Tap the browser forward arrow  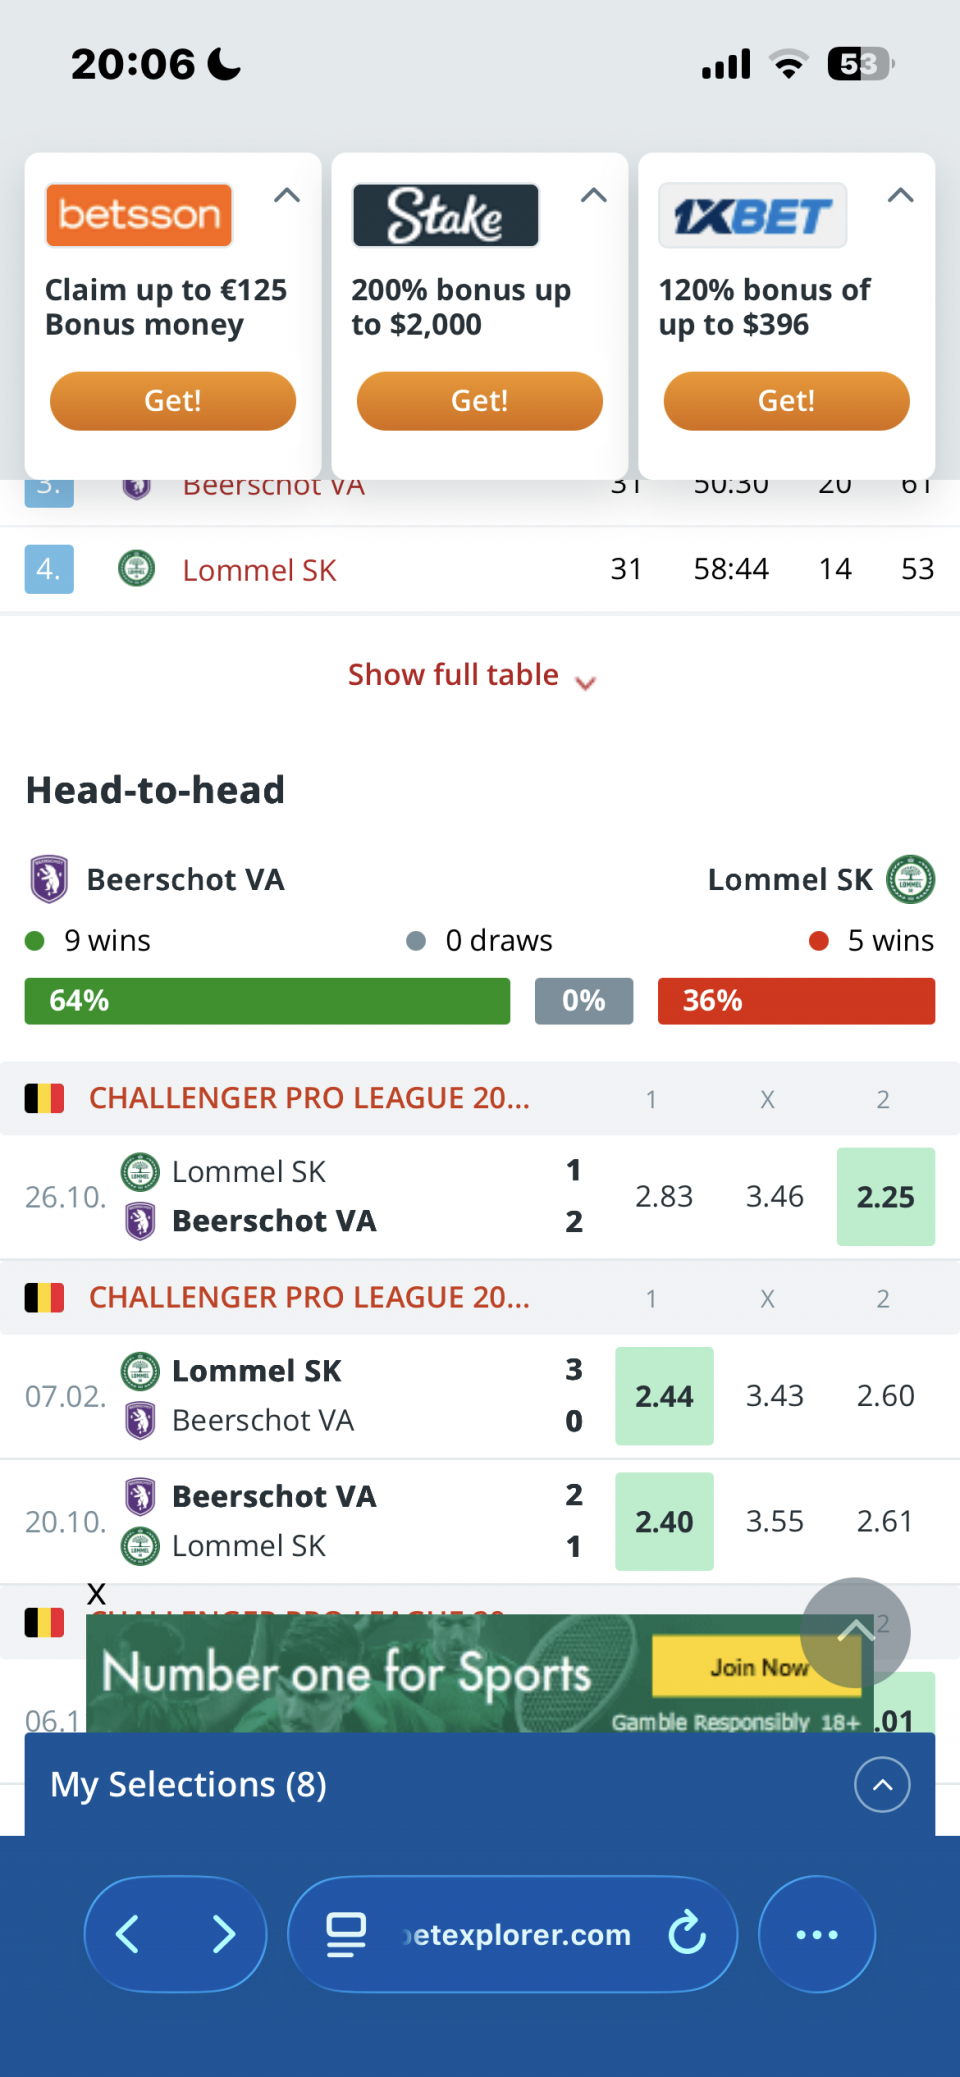224,1934
